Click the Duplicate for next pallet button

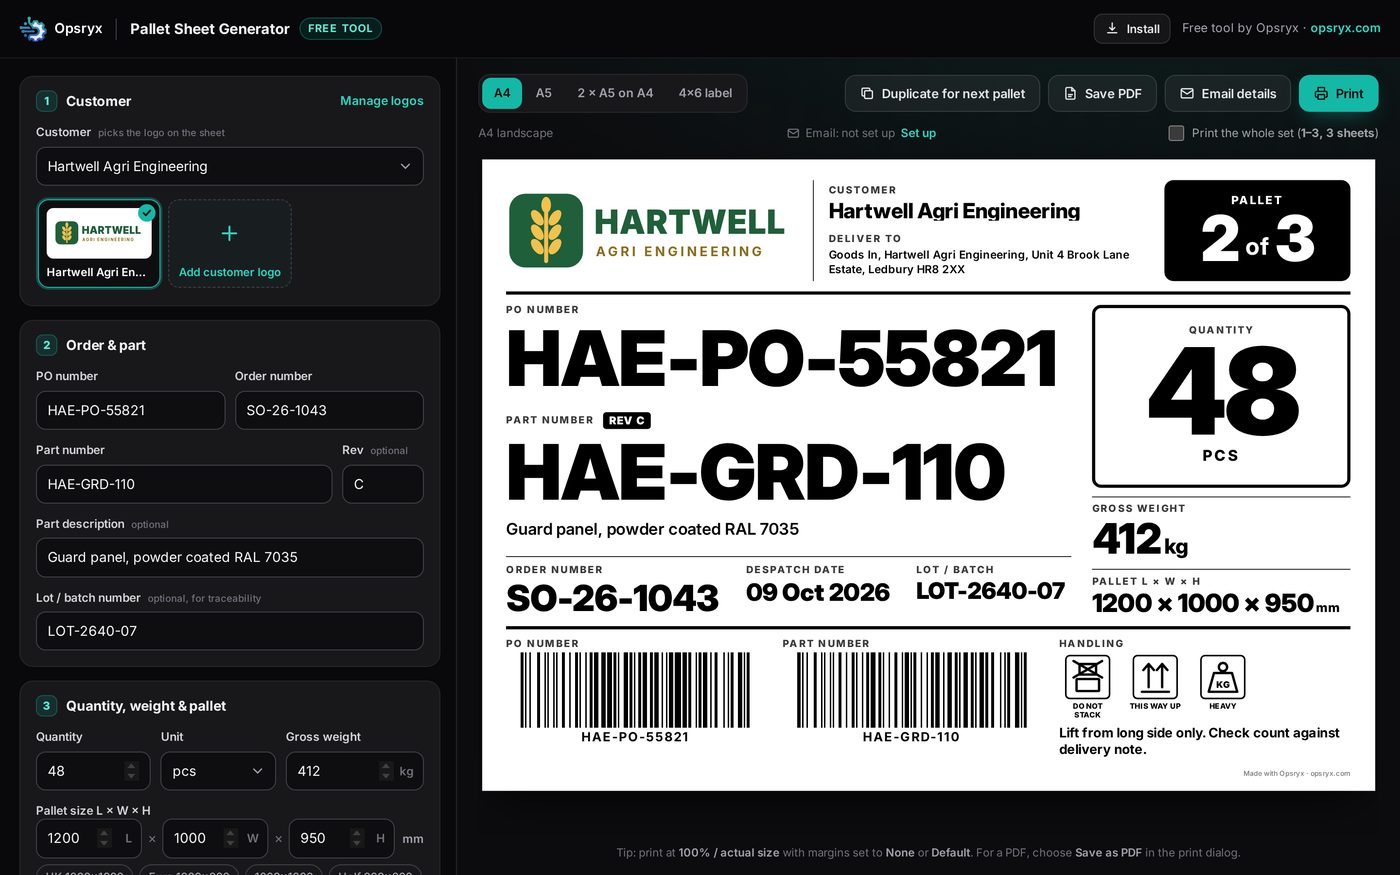pyautogui.click(x=942, y=93)
